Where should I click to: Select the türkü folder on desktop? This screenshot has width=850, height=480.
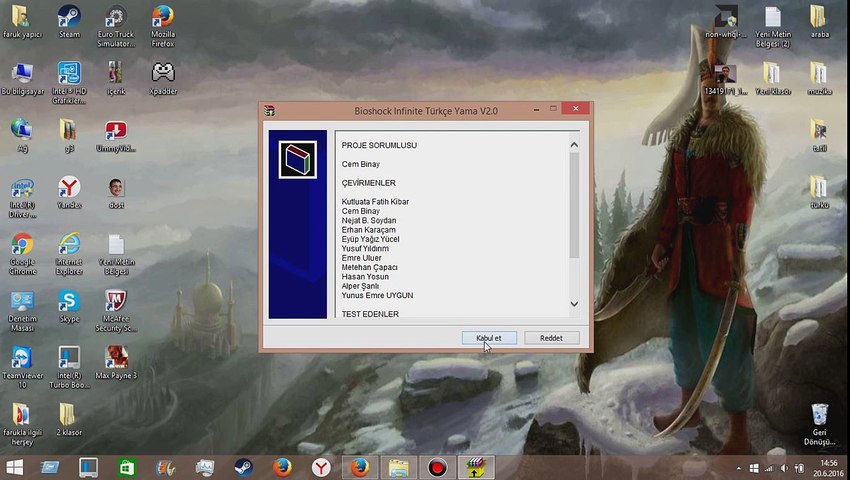pyautogui.click(x=819, y=193)
